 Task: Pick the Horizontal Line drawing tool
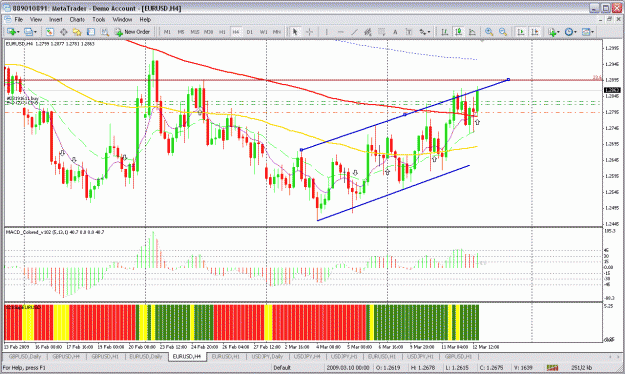pos(340,32)
